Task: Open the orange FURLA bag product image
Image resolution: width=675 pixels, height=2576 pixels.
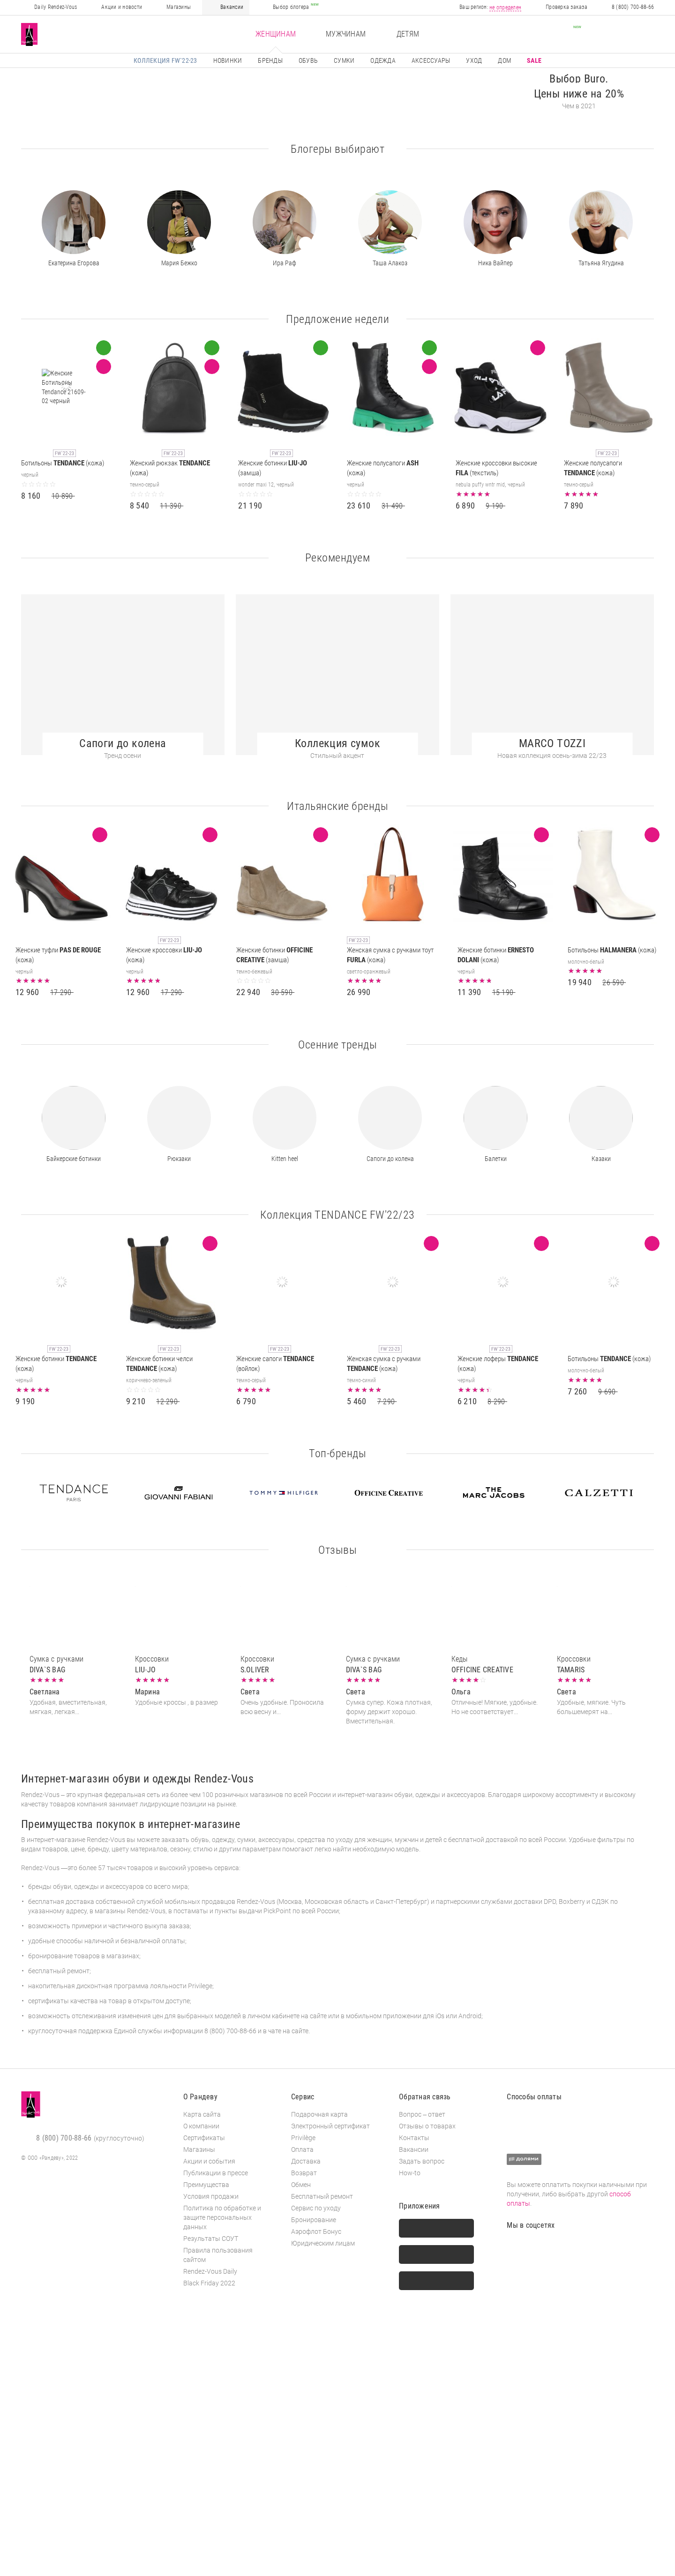Action: (x=392, y=875)
